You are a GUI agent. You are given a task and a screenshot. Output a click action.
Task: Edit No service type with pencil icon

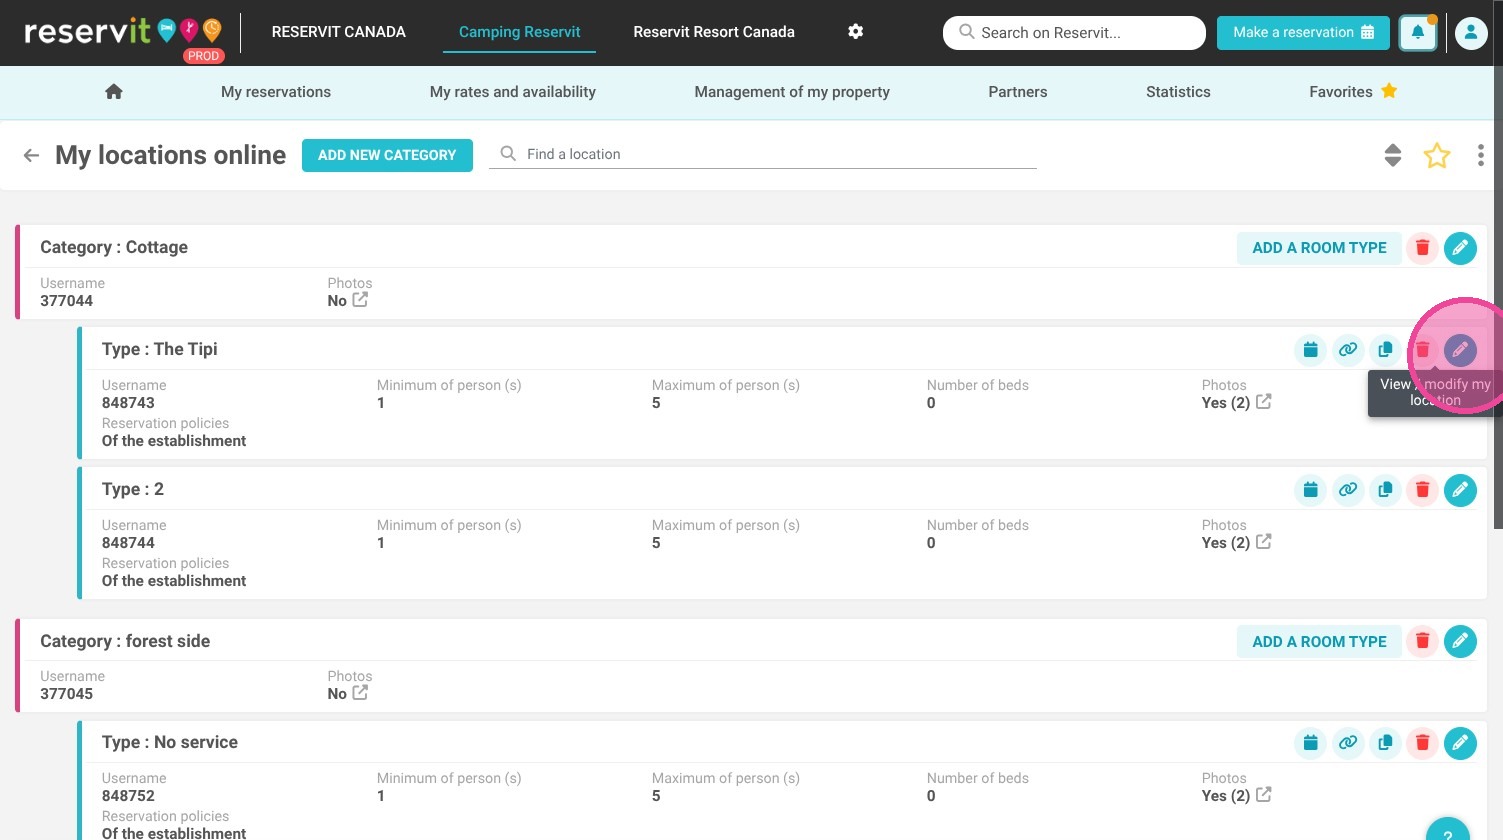[x=1460, y=743]
